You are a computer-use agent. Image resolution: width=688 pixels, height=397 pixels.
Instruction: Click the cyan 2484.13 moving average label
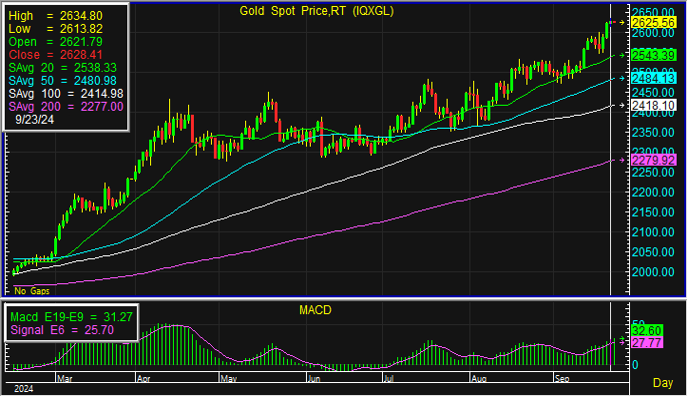pos(653,79)
